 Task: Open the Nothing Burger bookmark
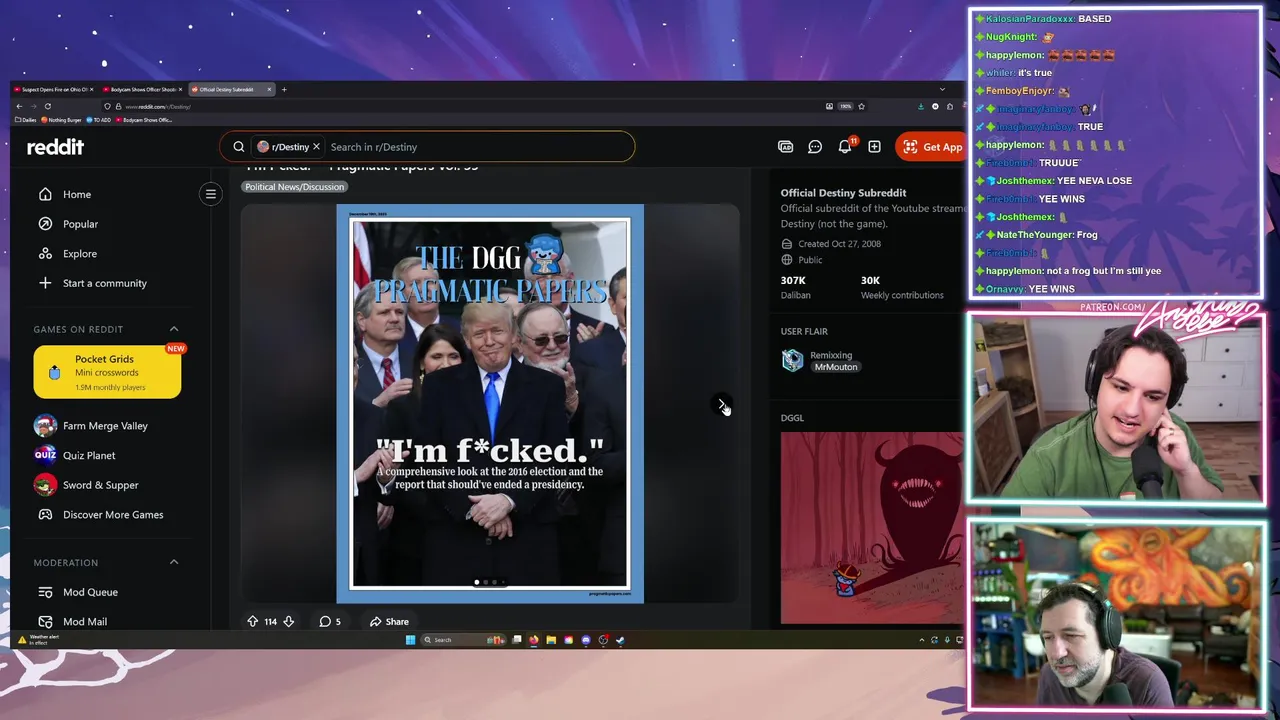(x=61, y=120)
